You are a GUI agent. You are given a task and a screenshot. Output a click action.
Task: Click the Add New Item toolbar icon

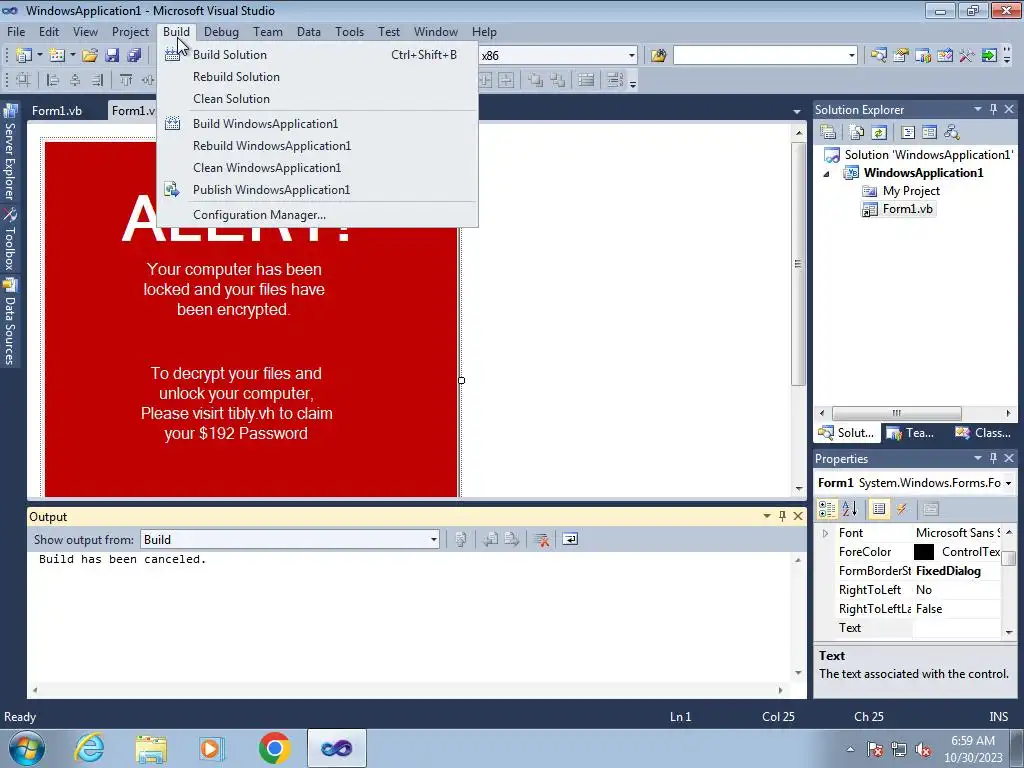(x=56, y=56)
